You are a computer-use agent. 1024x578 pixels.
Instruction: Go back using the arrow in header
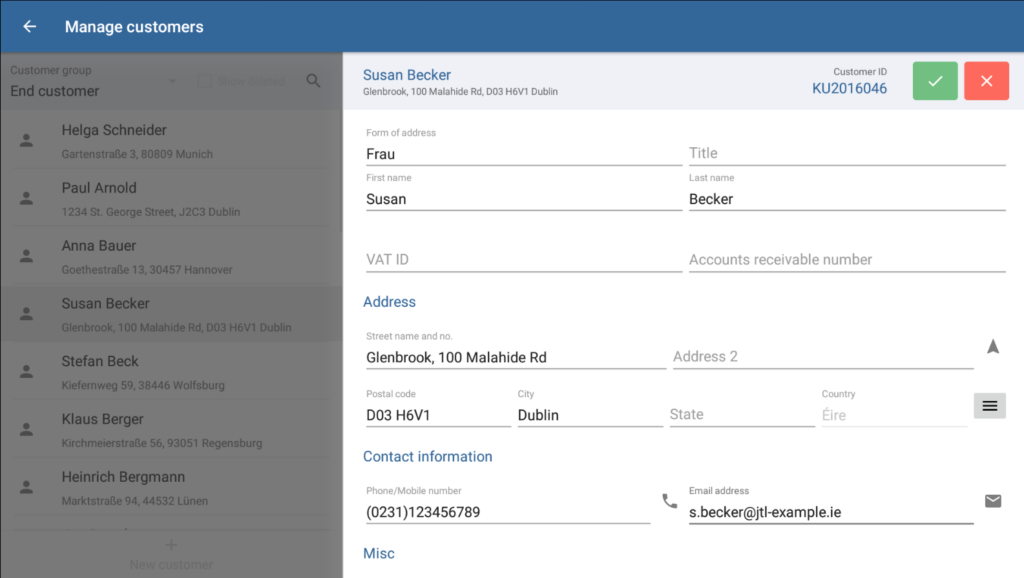[x=29, y=27]
